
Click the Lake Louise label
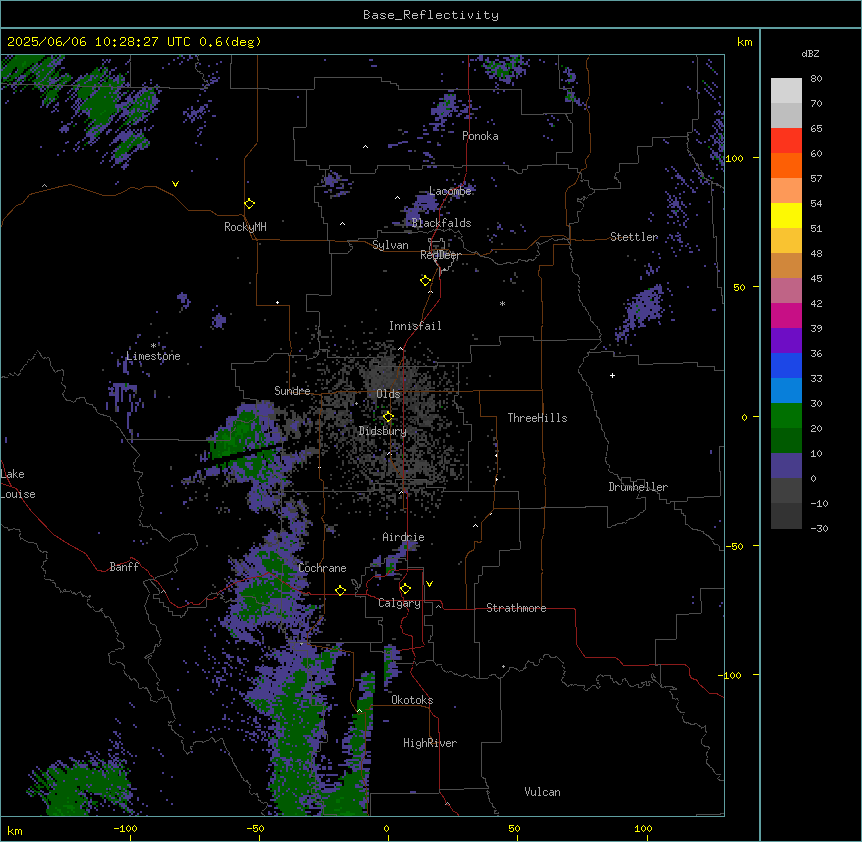[18, 484]
